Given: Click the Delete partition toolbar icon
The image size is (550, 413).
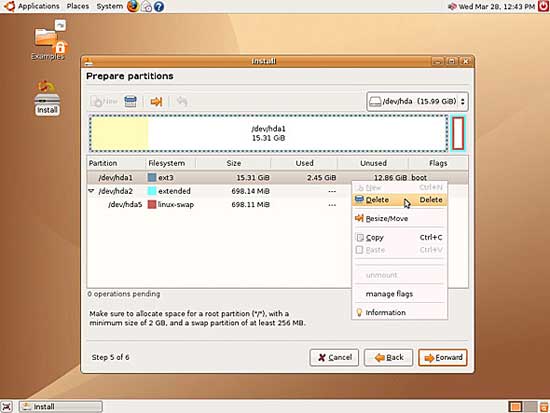Looking at the screenshot, I should point(130,101).
